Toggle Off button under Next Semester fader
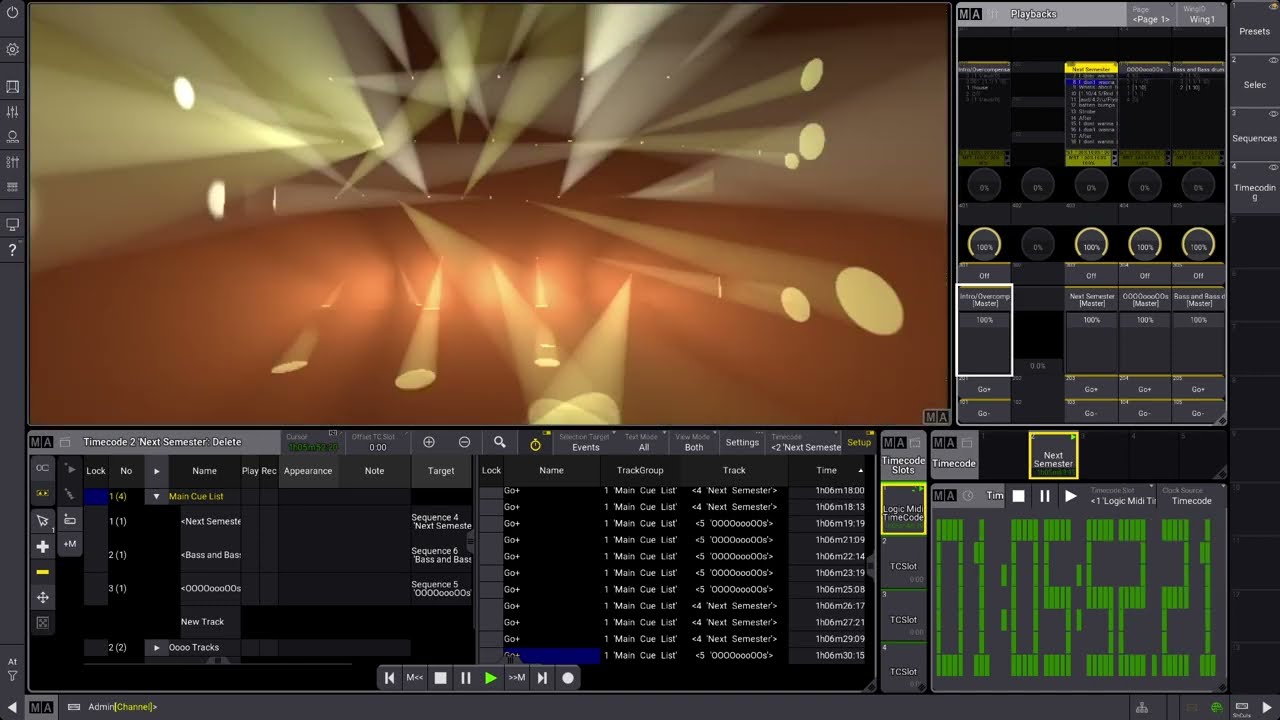This screenshot has height=720, width=1280. 1091,276
